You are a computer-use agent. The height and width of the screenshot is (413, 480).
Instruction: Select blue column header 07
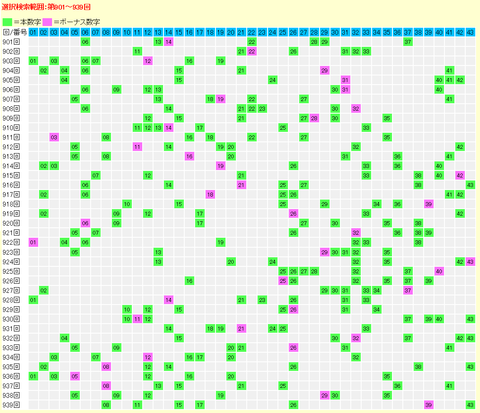pos(96,32)
